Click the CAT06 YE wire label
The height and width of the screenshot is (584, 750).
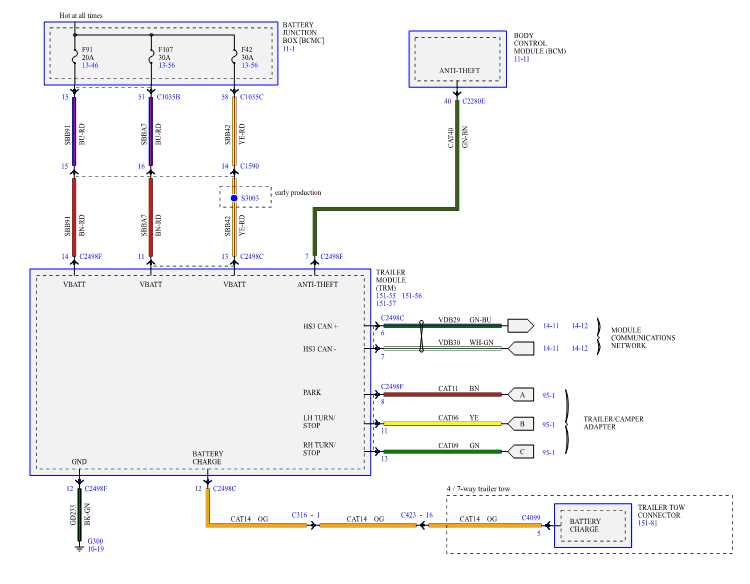click(x=458, y=418)
